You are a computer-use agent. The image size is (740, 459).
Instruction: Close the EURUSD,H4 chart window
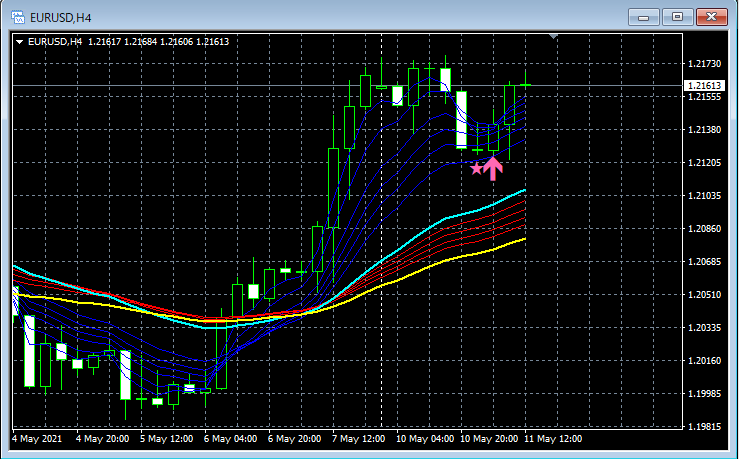click(x=712, y=17)
